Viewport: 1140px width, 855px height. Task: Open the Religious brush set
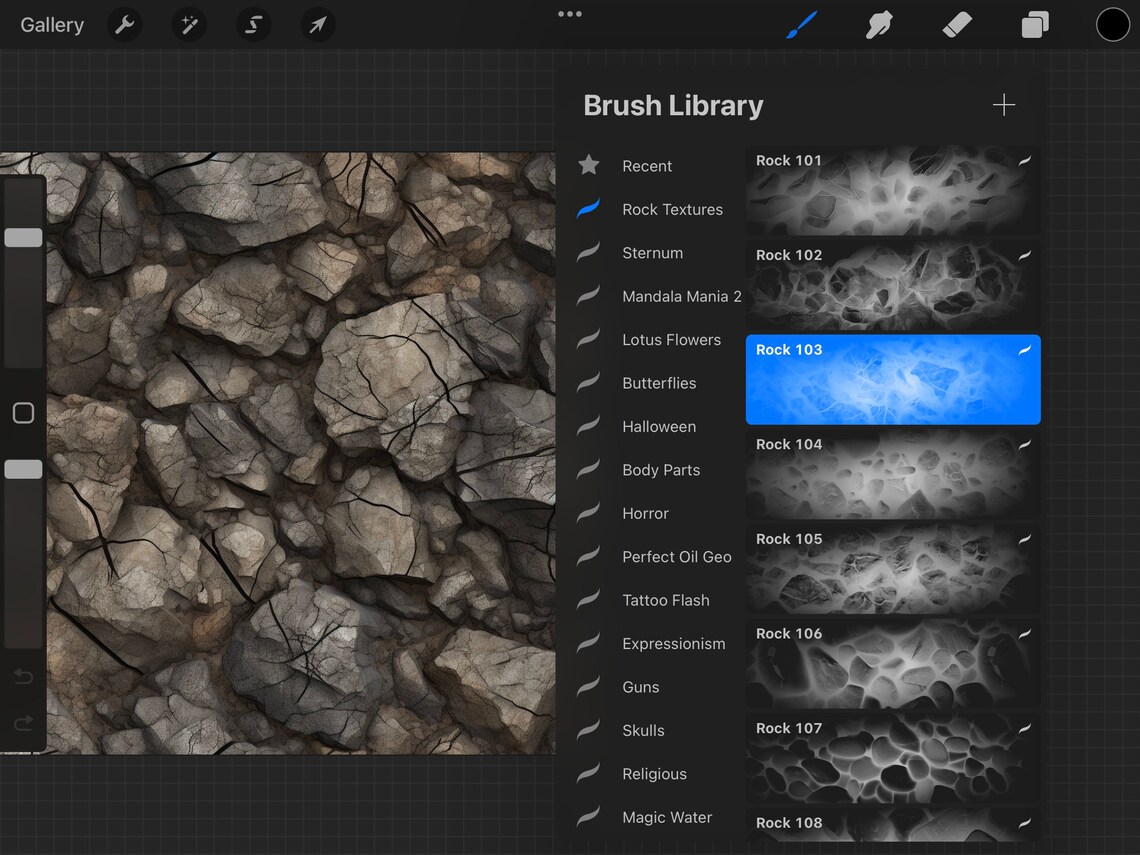[x=654, y=774]
